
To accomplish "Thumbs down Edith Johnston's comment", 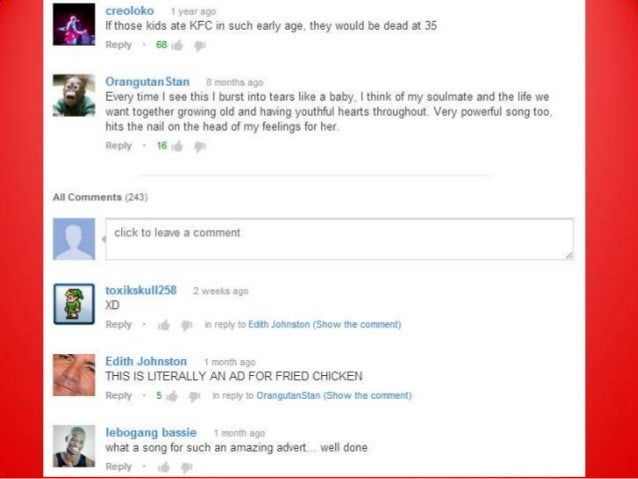I will tap(194, 396).
